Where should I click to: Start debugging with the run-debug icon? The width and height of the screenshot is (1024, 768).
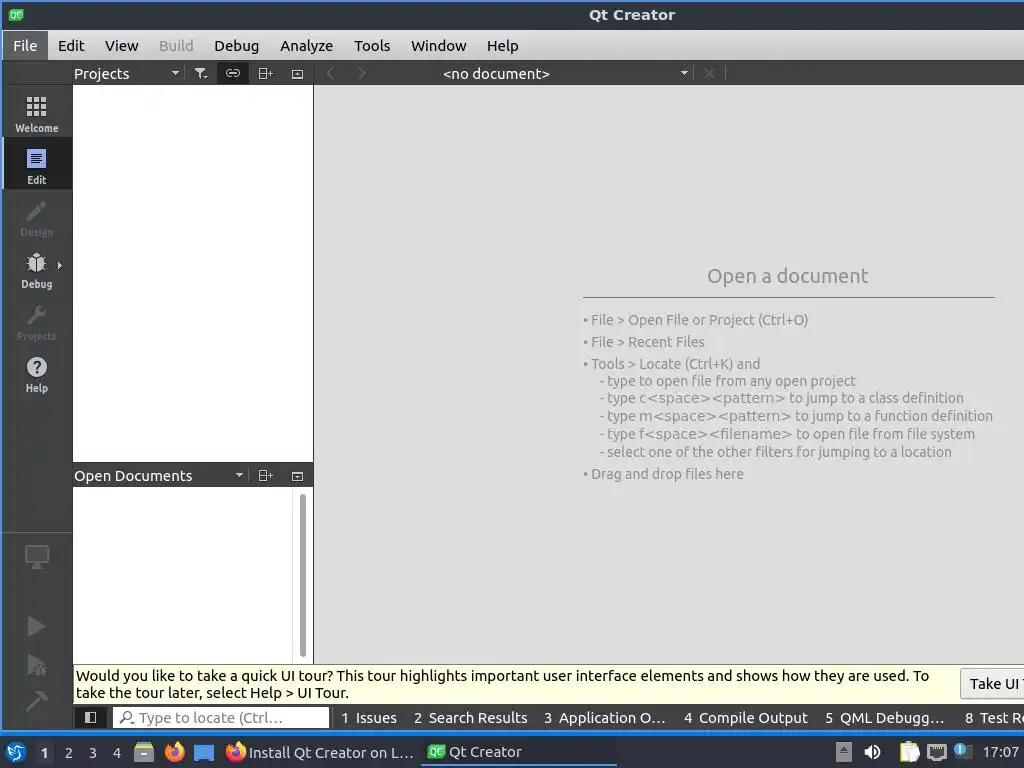[37, 665]
